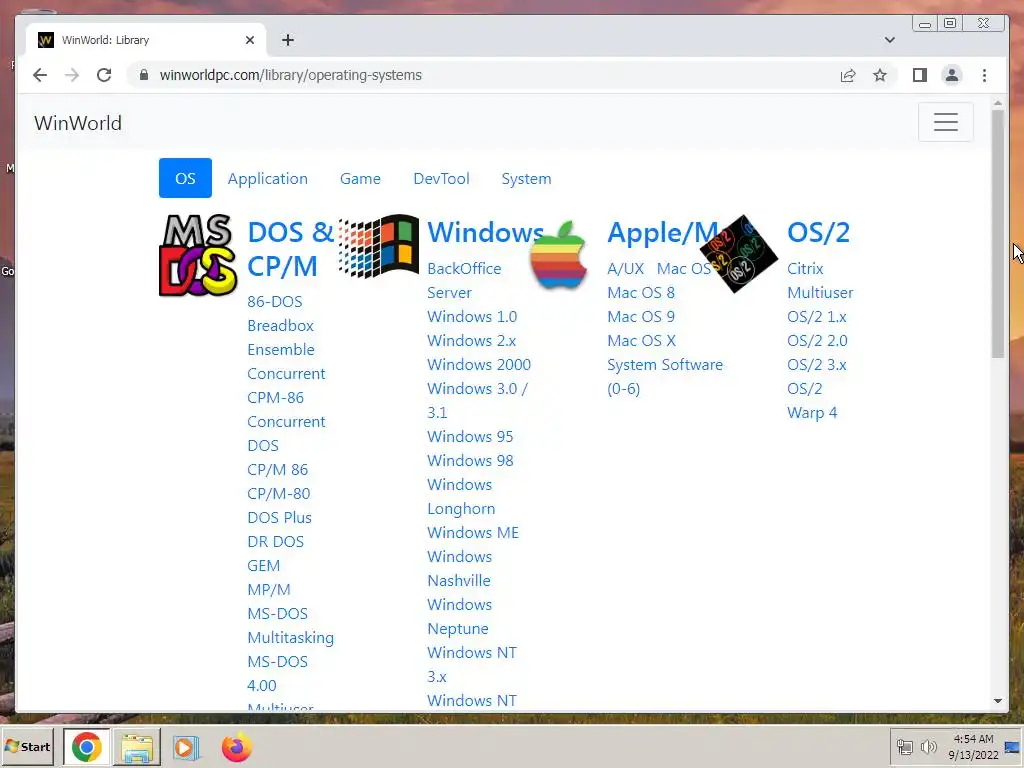This screenshot has width=1024, height=768.
Task: Switch to System category tab
Action: (x=526, y=178)
